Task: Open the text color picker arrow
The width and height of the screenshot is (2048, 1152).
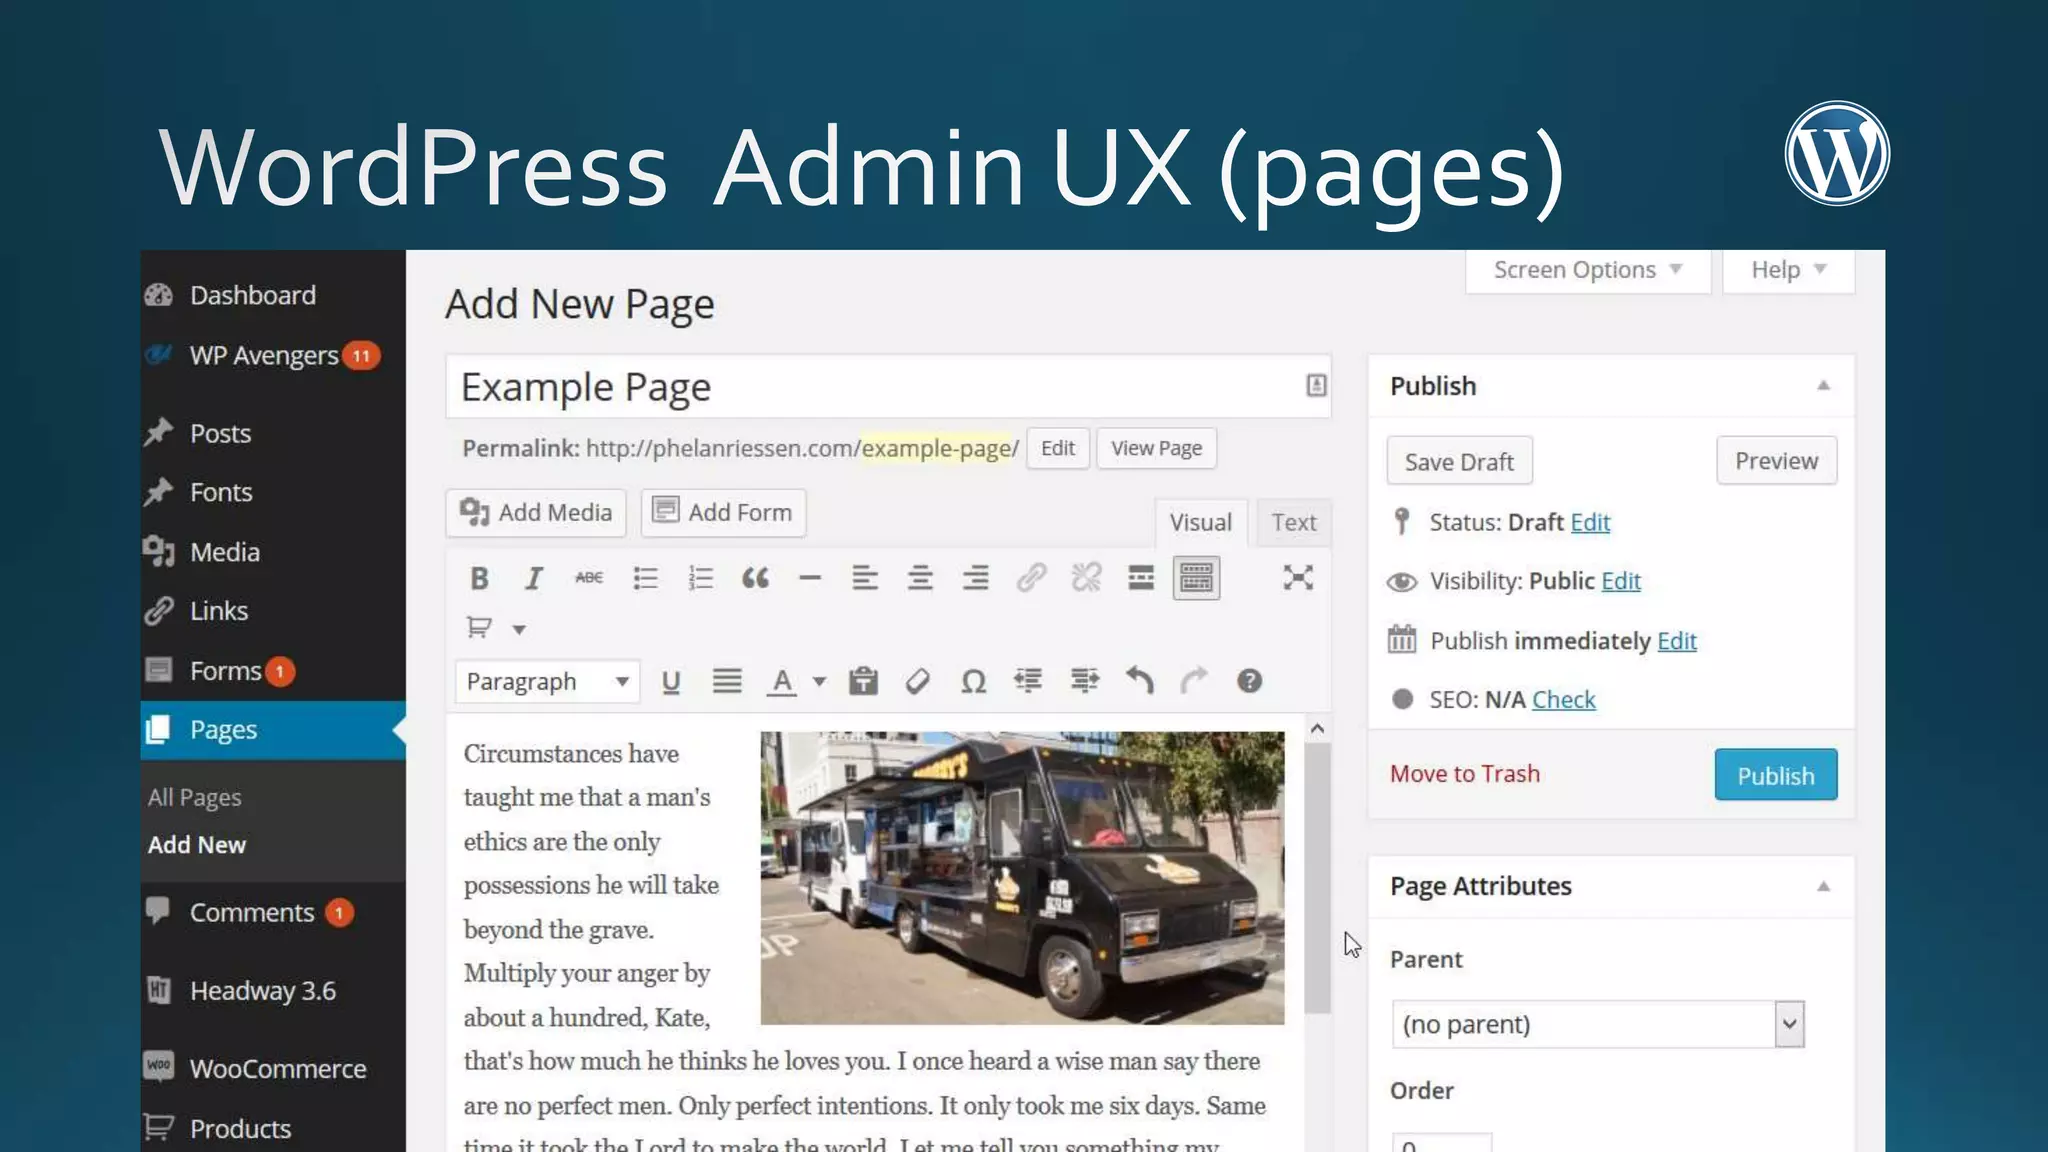Action: 819,682
